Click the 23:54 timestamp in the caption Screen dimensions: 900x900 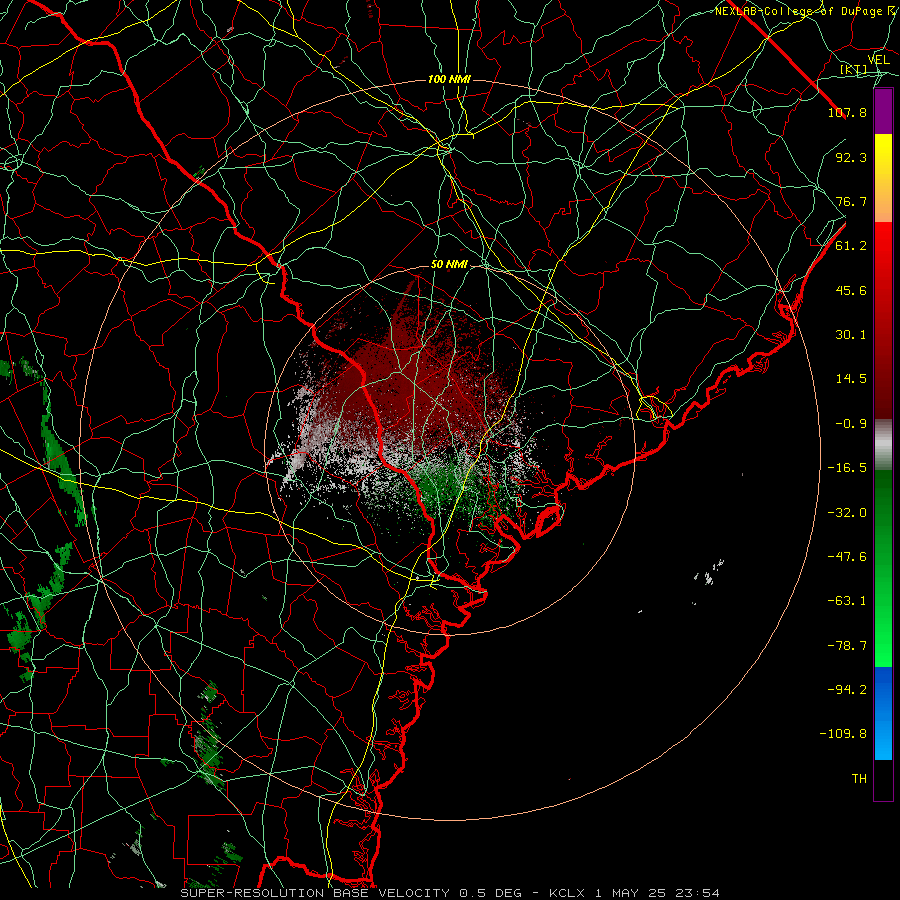(697, 893)
